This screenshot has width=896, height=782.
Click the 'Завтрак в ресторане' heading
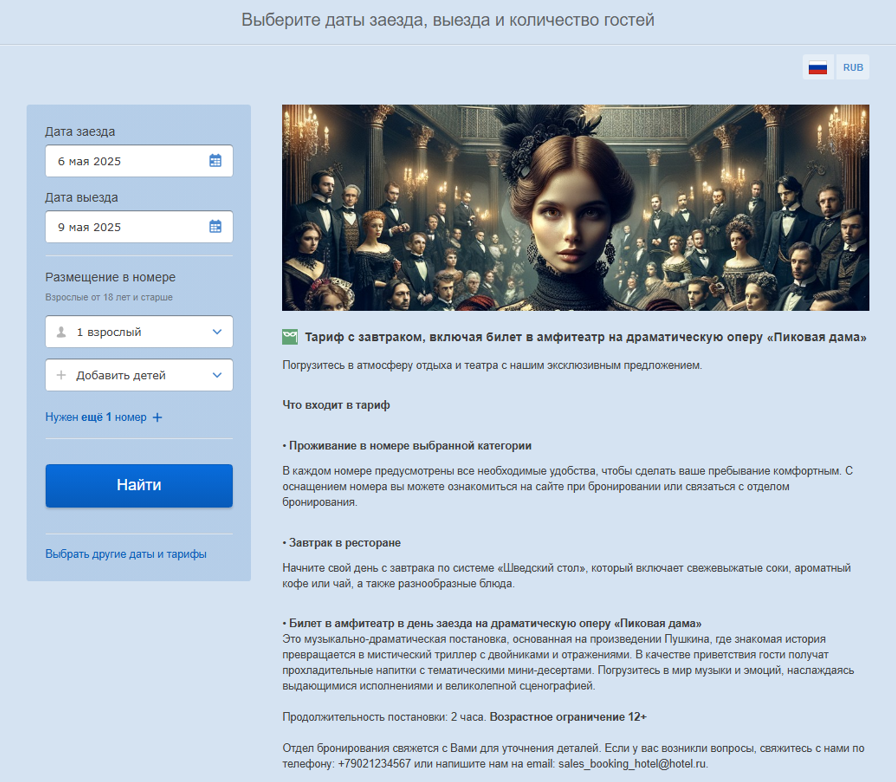tap(345, 542)
